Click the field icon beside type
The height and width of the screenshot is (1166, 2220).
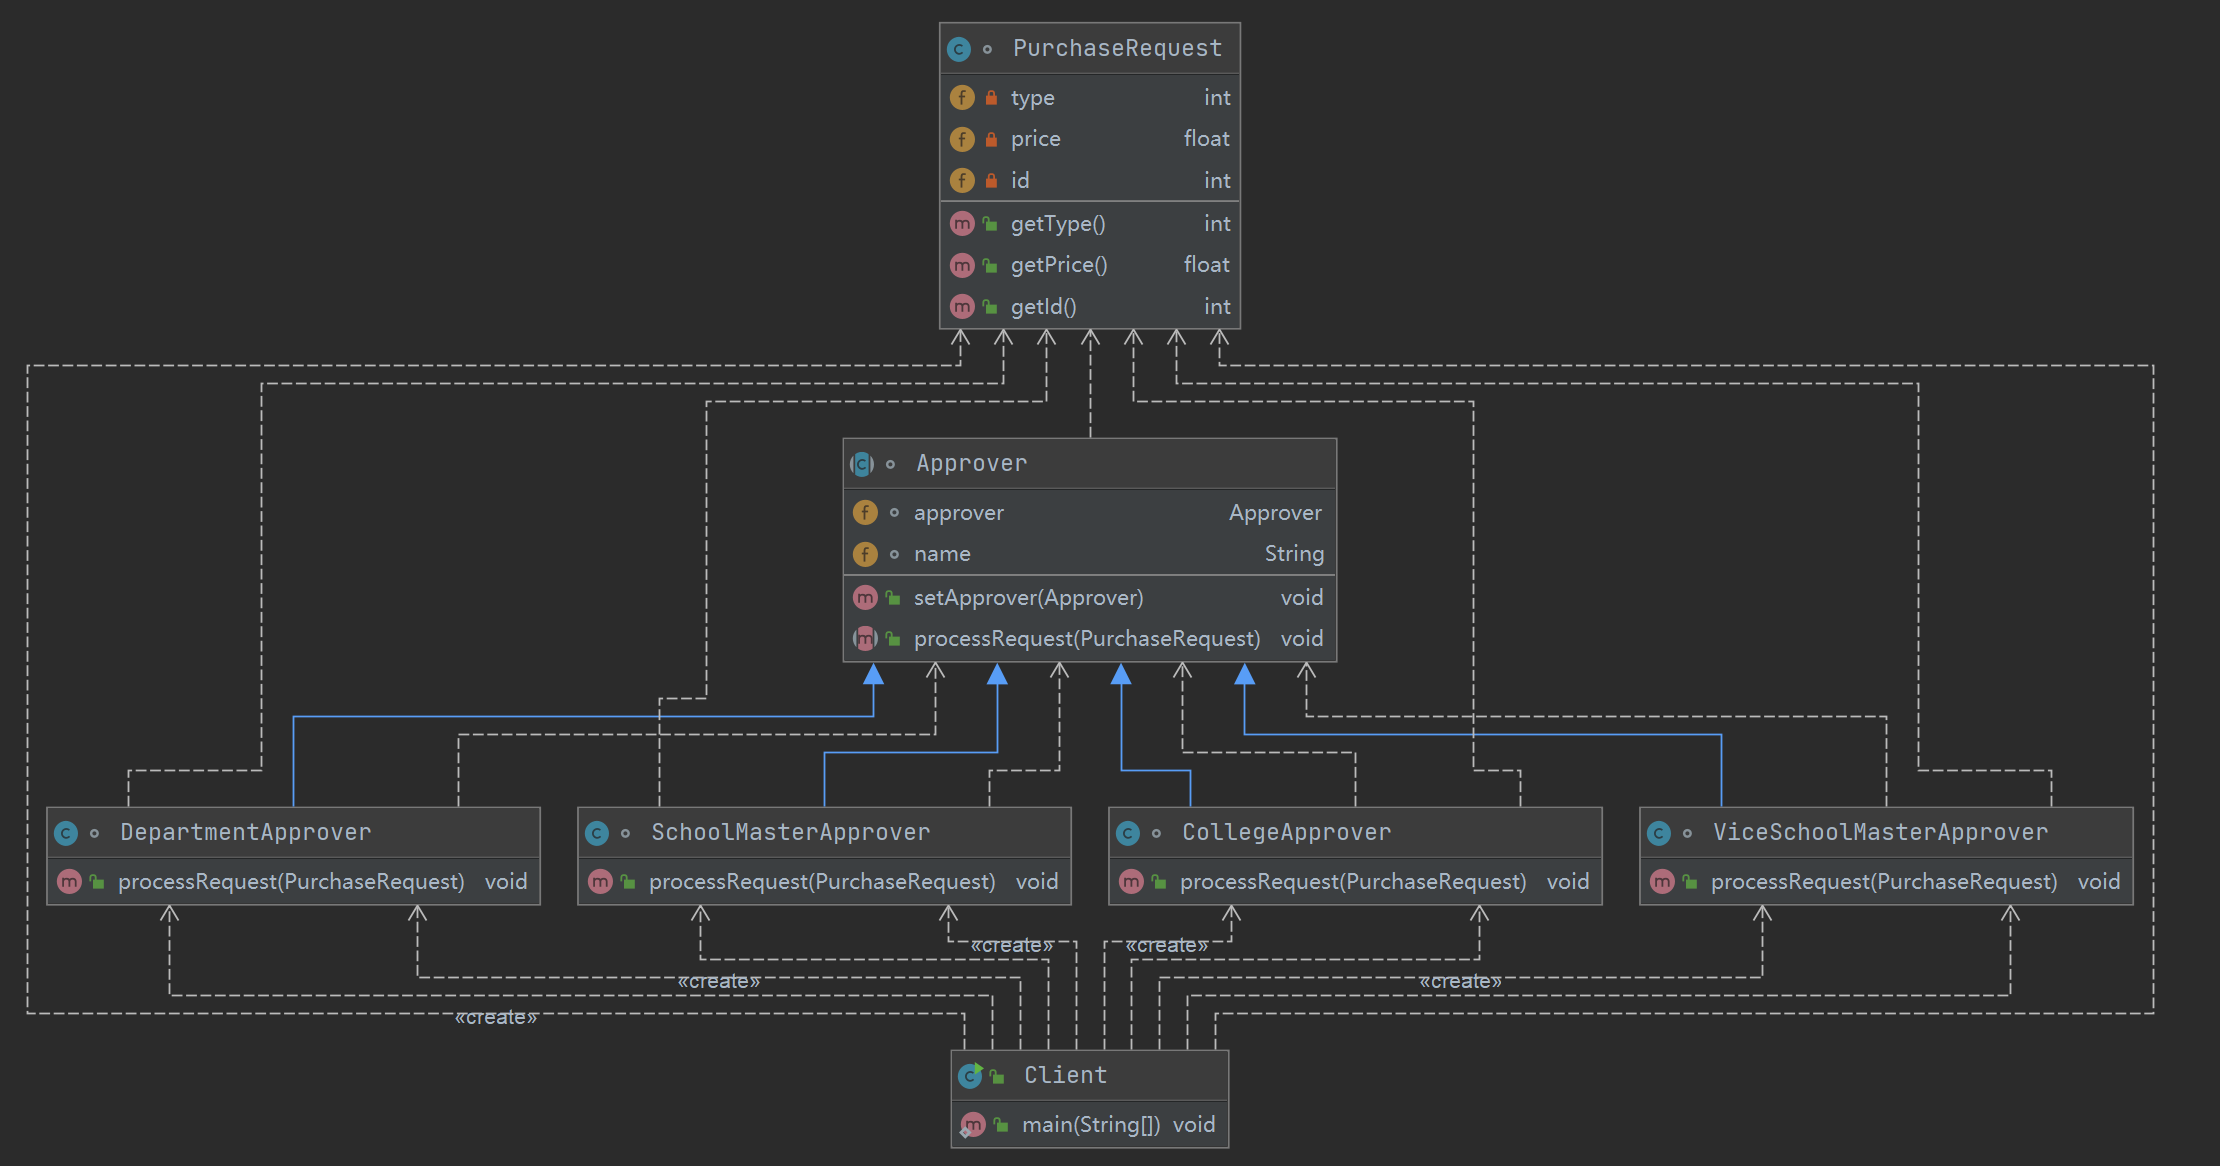(961, 98)
